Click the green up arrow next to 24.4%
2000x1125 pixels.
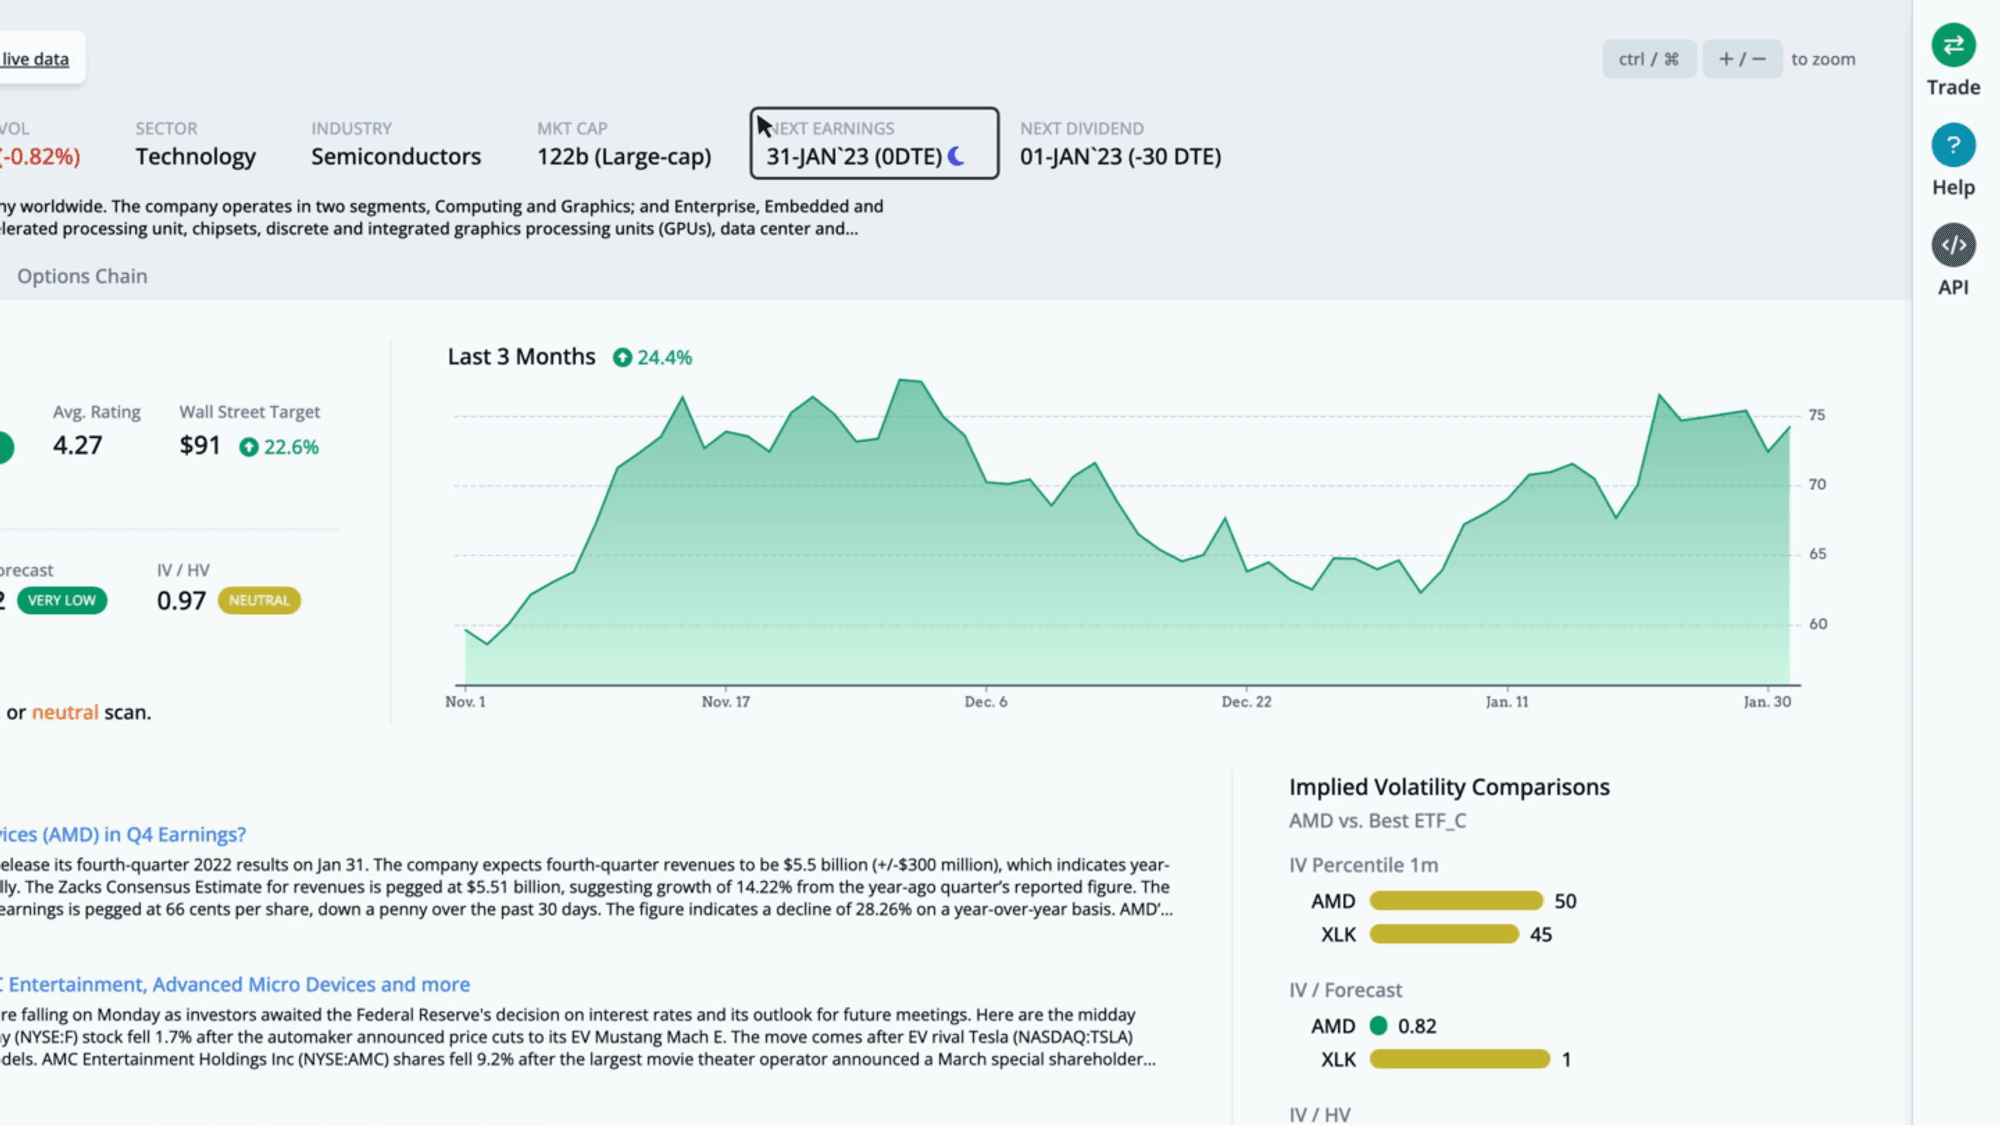(622, 358)
